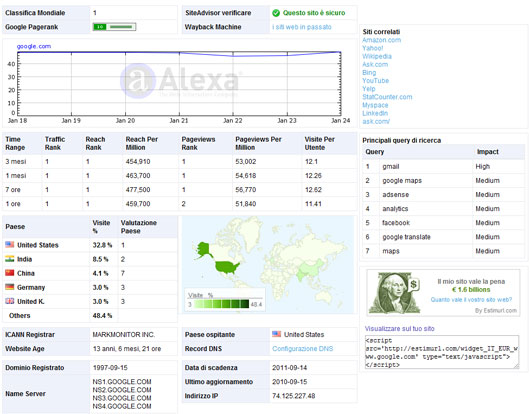Click the '74.125.227.48' IP address
The image size is (530, 414).
point(294,396)
